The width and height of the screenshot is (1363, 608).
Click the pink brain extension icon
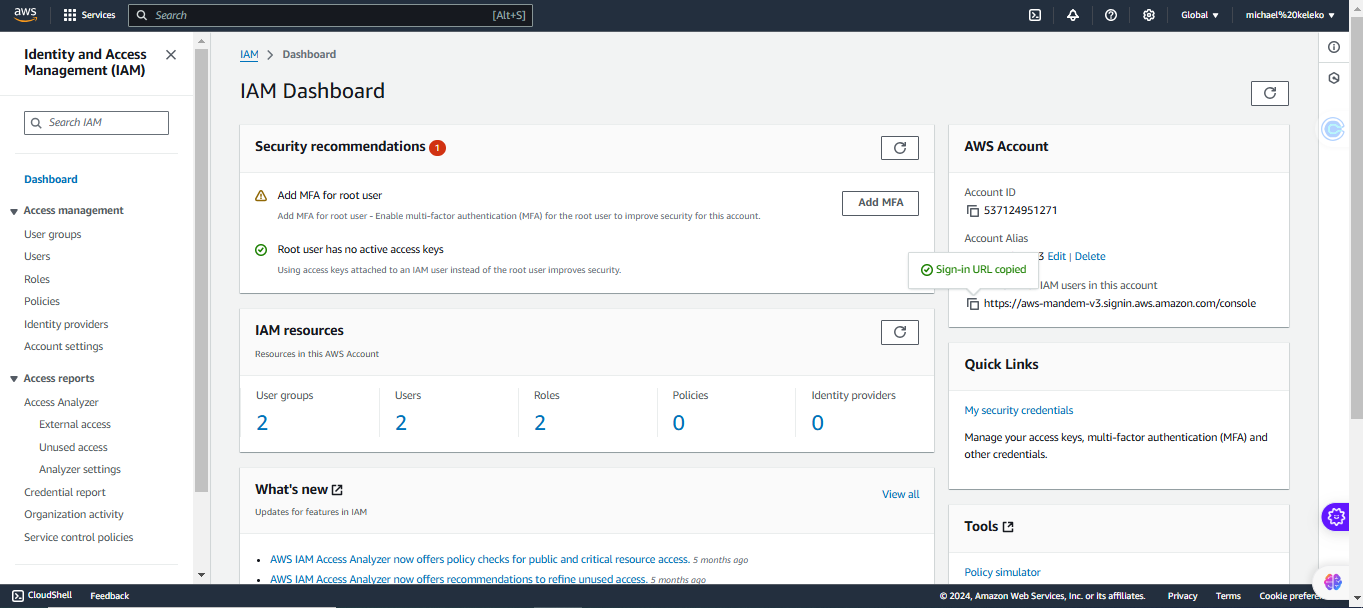pos(1332,581)
